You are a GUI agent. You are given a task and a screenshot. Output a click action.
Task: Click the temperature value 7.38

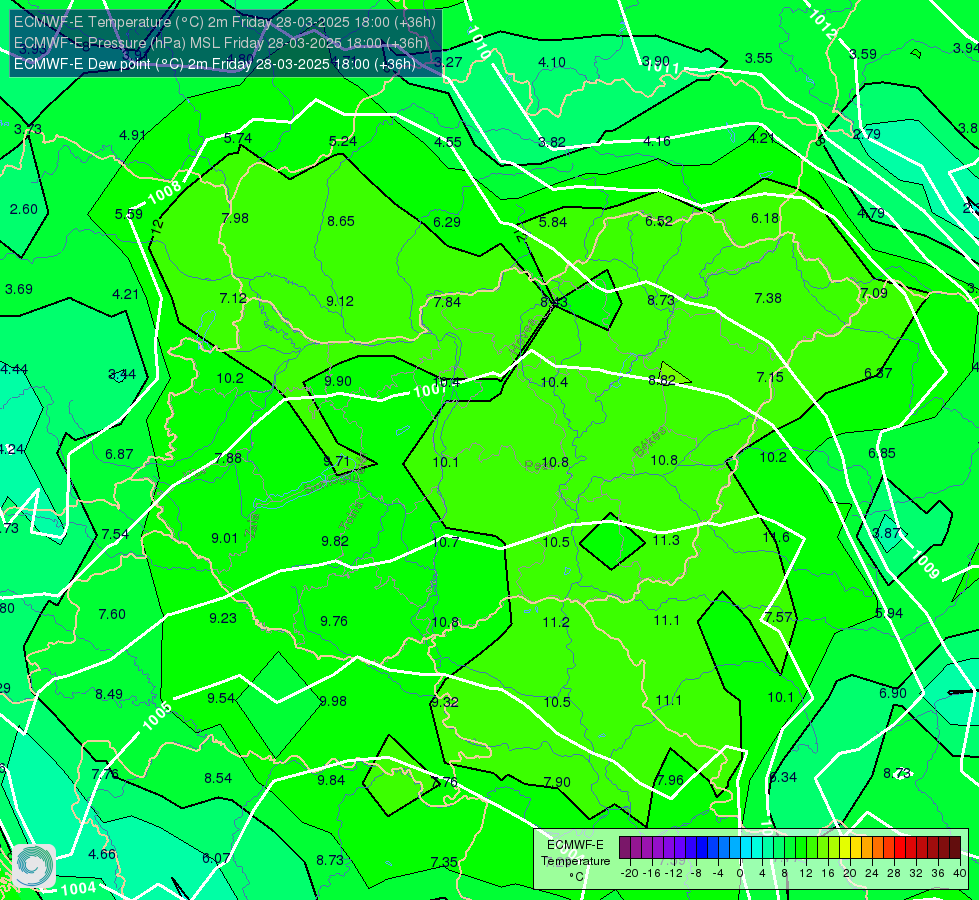pos(768,299)
